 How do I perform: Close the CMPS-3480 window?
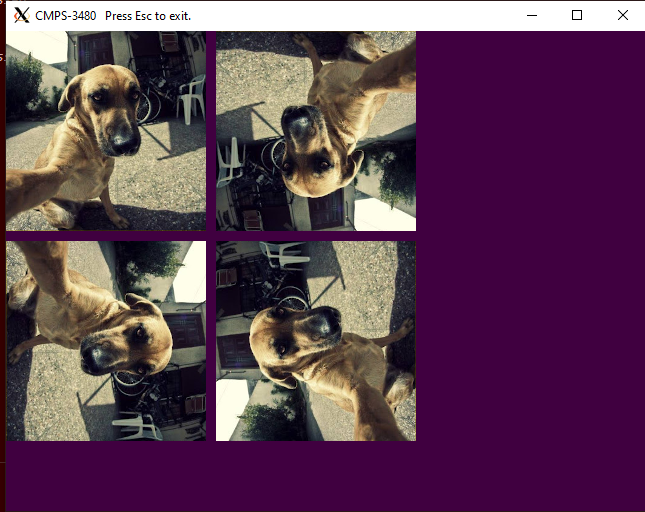click(622, 16)
